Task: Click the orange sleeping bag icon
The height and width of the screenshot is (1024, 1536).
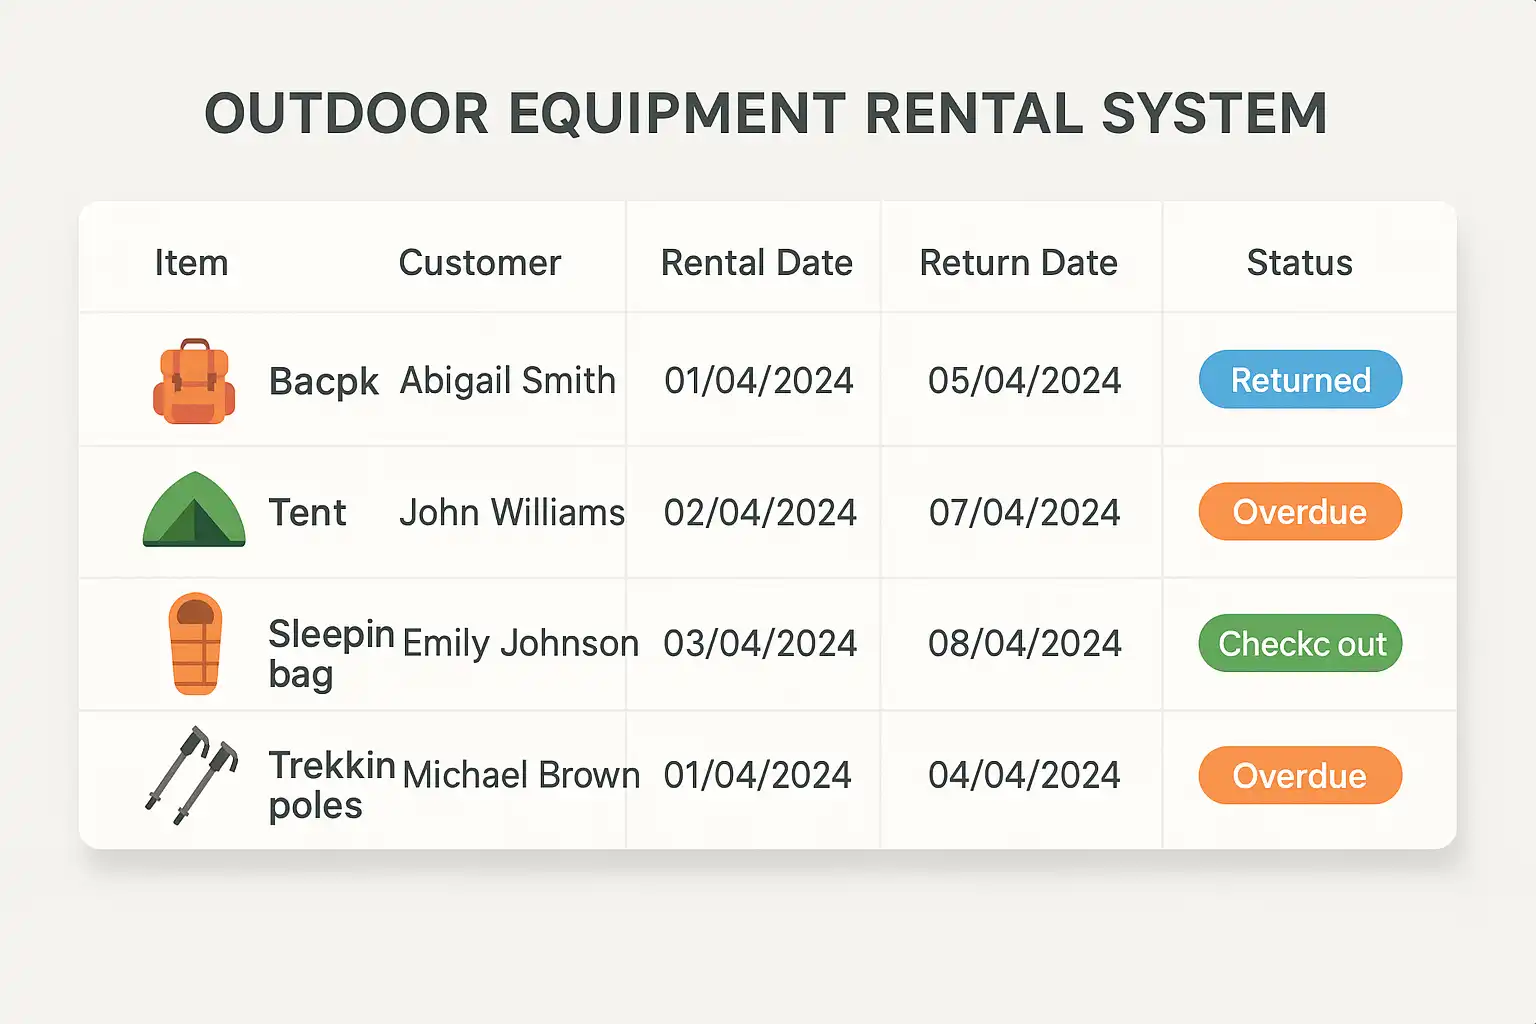Action: pyautogui.click(x=195, y=643)
